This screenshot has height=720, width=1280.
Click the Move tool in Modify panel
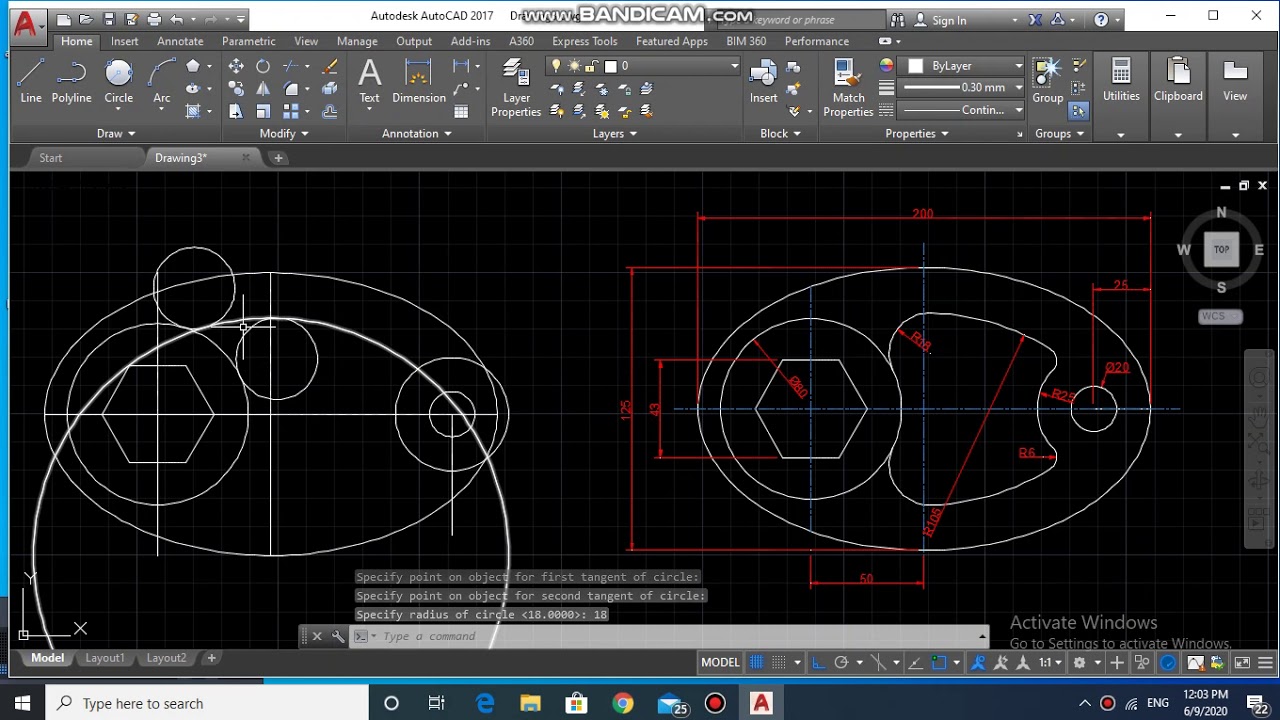point(236,66)
